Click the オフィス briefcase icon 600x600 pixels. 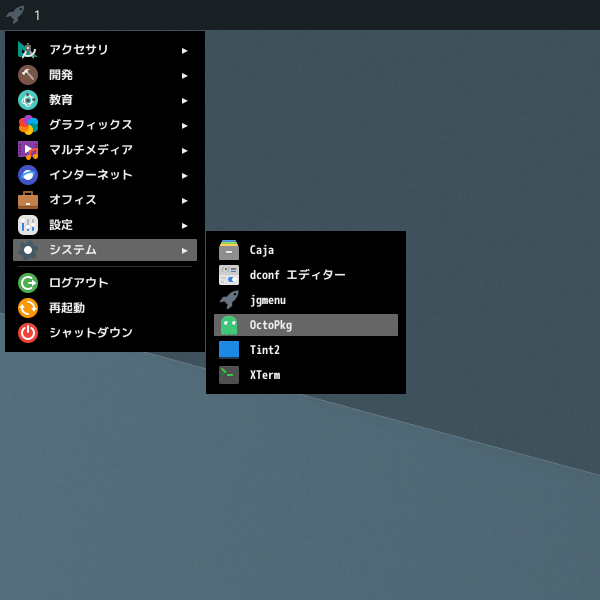(28, 200)
